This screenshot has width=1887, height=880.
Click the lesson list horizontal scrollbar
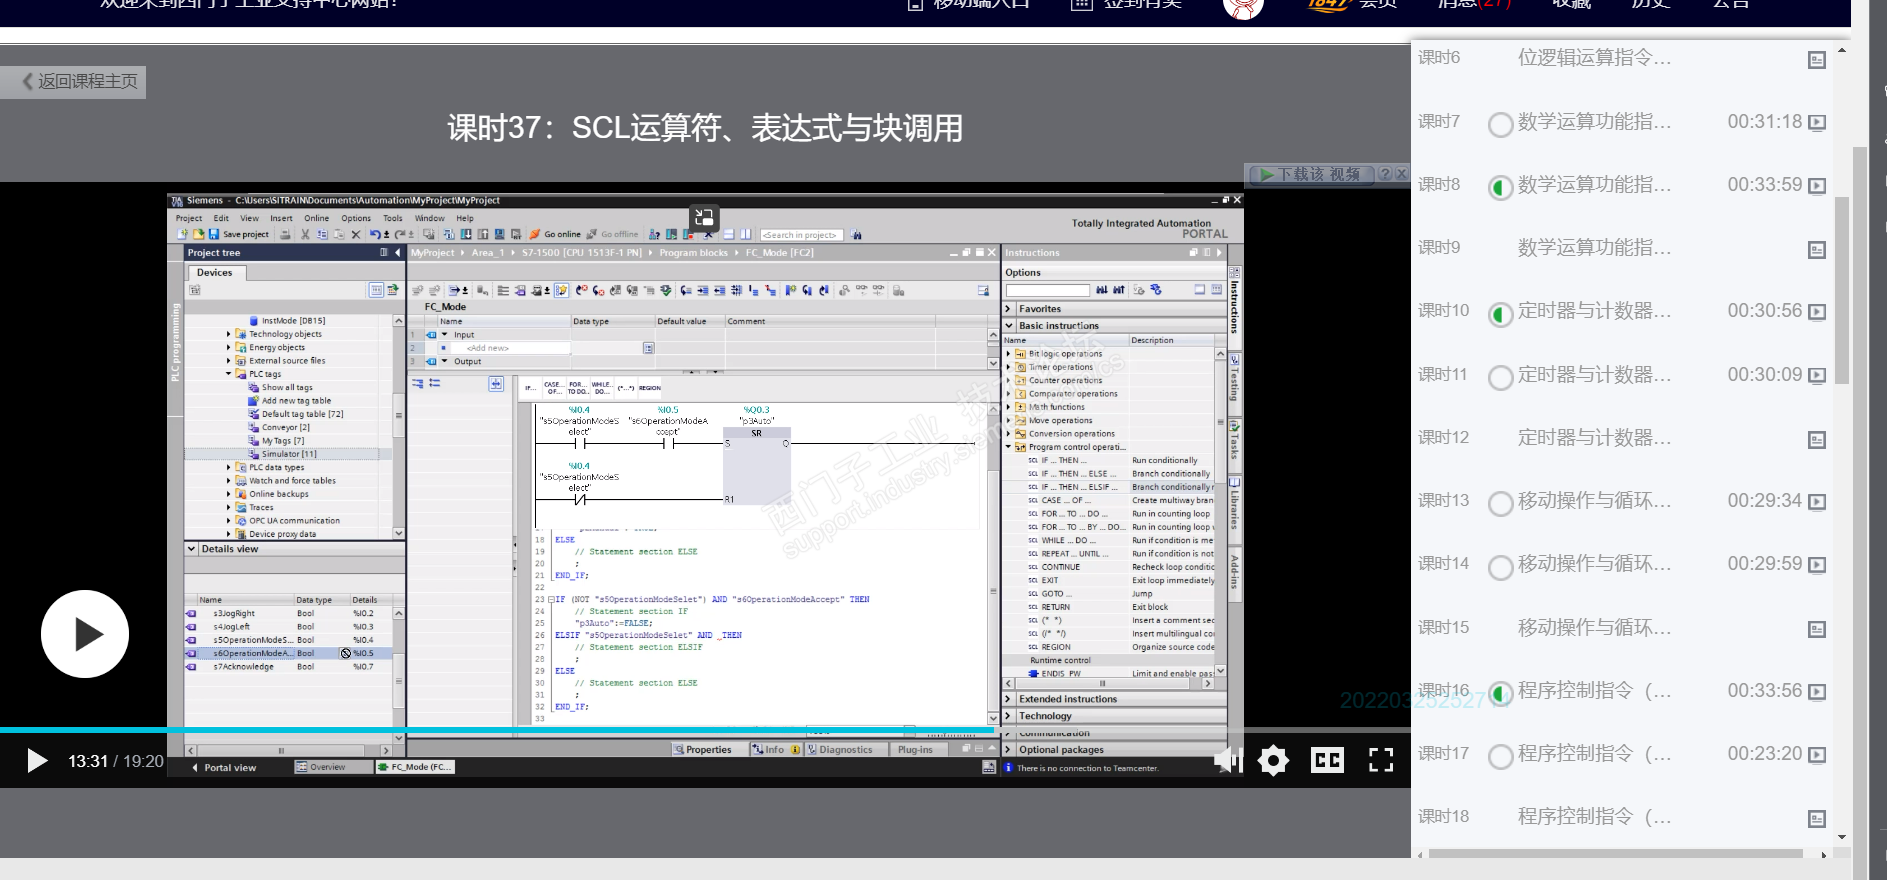pyautogui.click(x=1615, y=854)
